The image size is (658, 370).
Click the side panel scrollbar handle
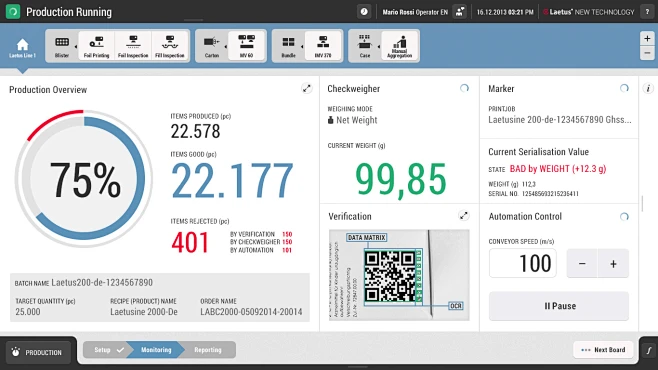click(x=642, y=203)
